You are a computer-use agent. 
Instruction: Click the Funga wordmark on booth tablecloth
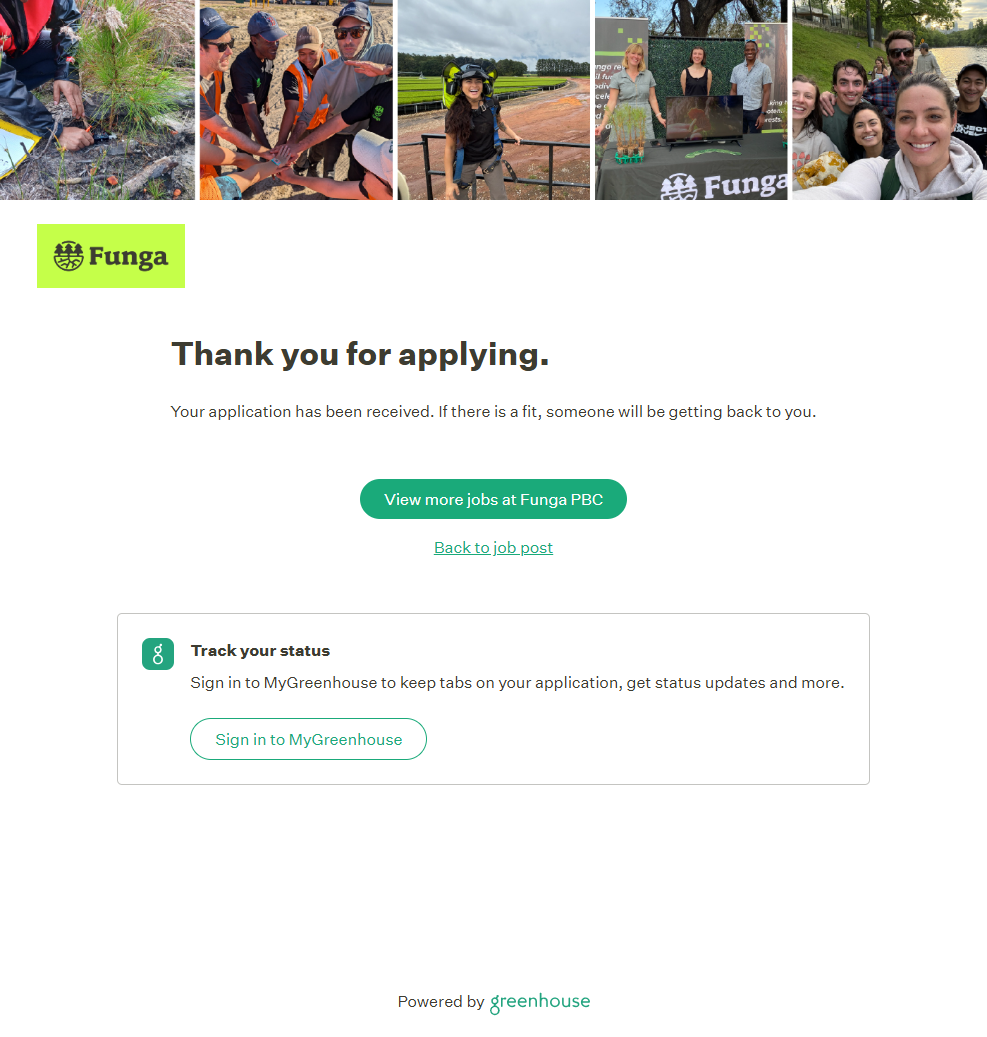click(745, 185)
